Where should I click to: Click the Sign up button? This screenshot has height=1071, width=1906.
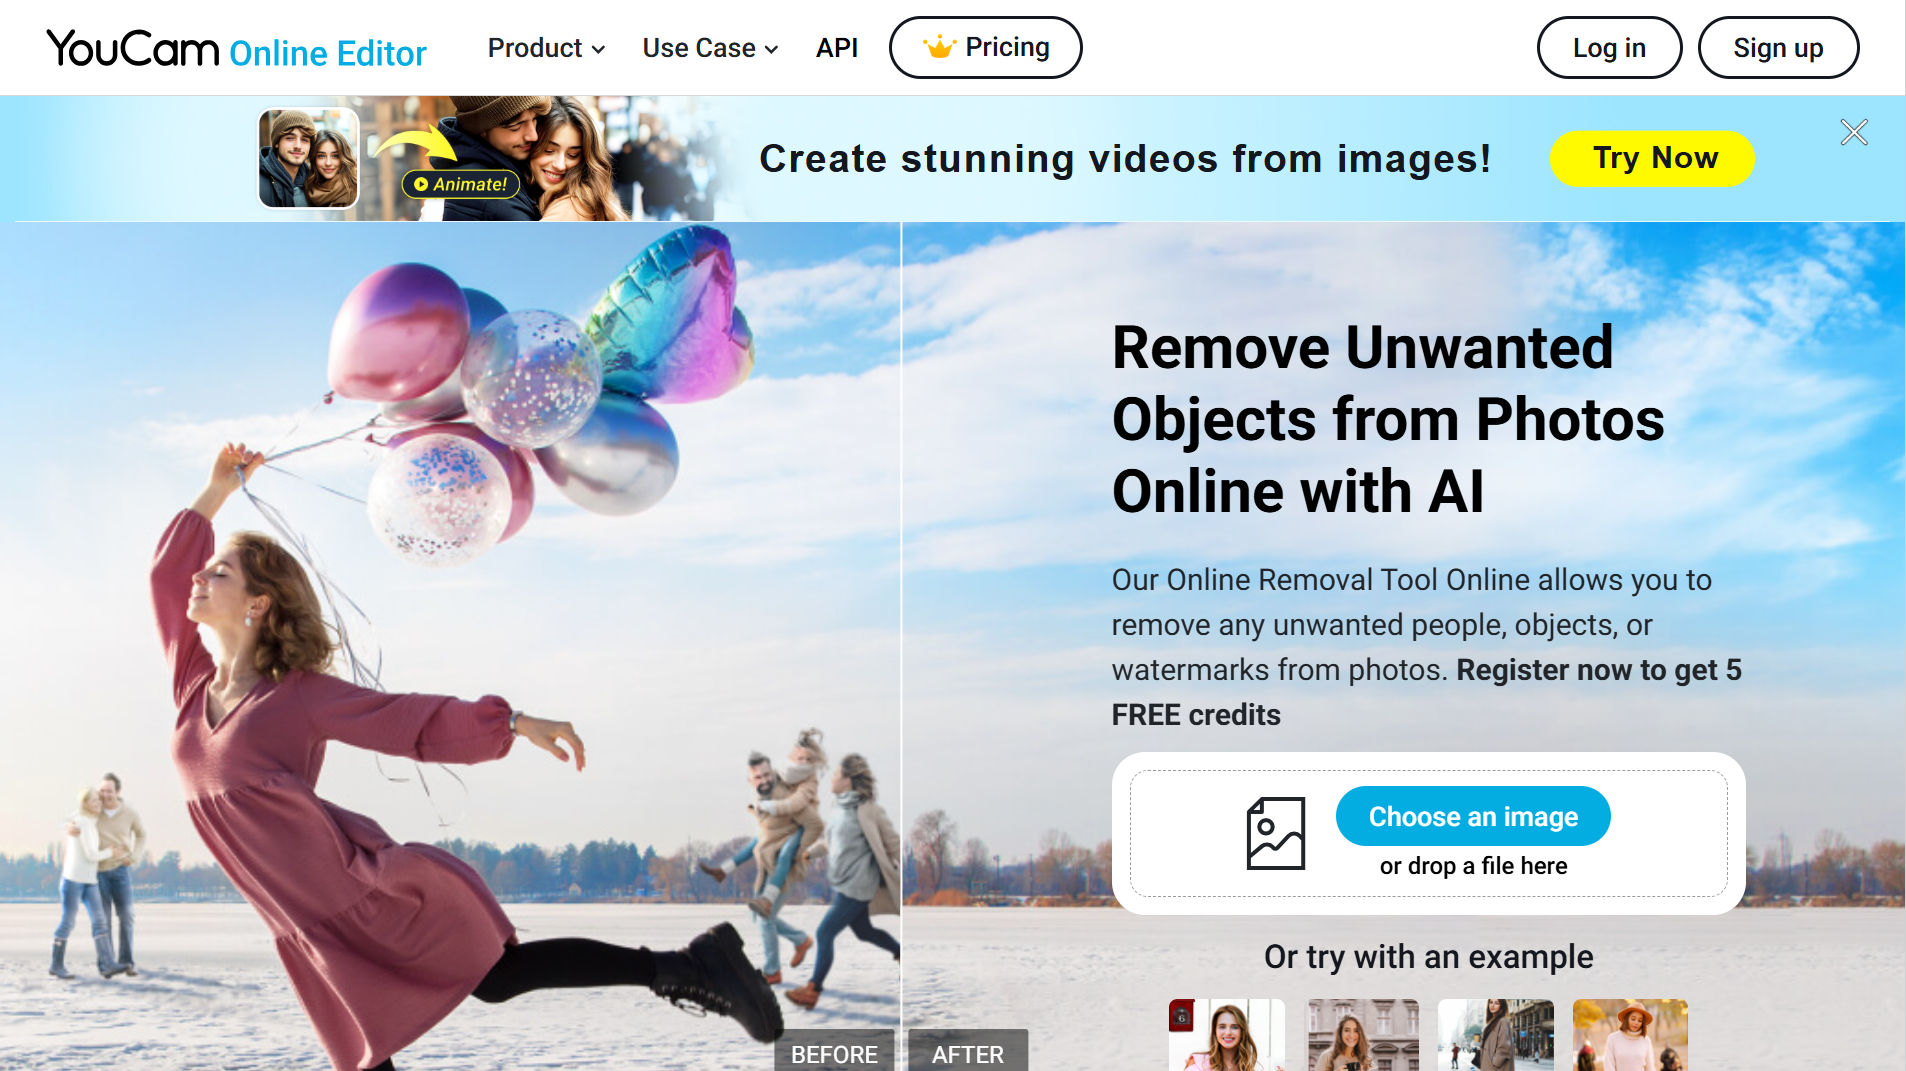(1777, 48)
